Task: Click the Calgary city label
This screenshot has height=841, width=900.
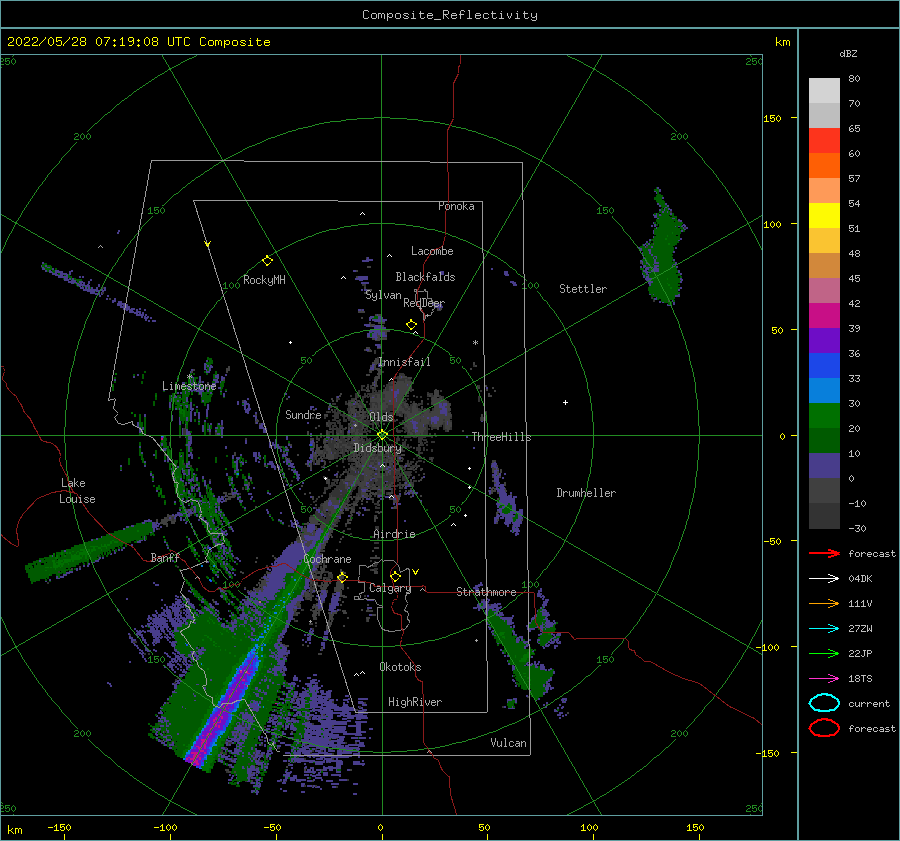Action: [390, 588]
